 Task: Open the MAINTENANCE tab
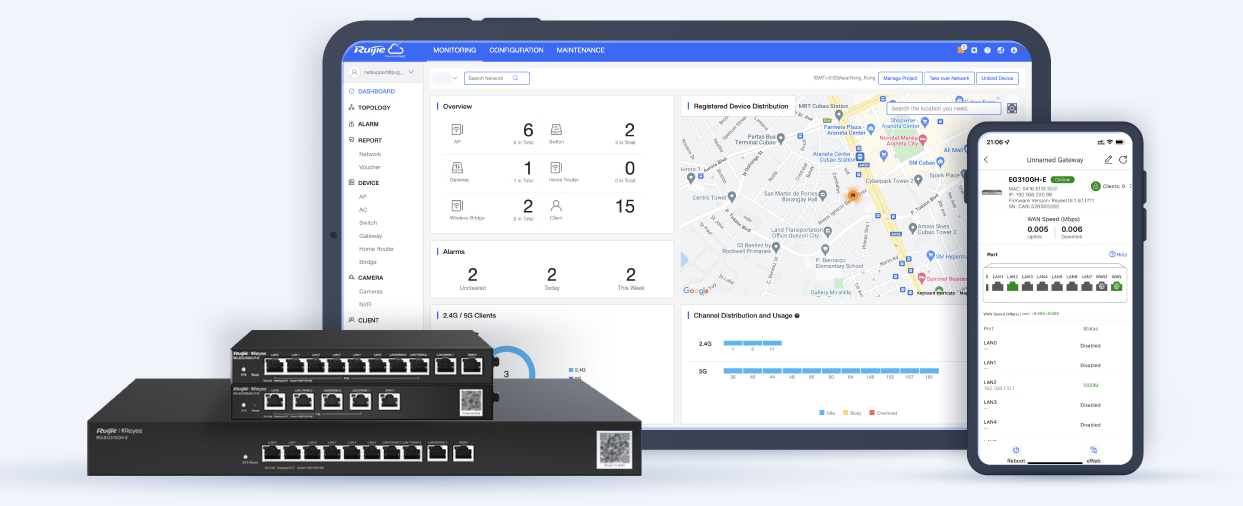click(x=580, y=50)
